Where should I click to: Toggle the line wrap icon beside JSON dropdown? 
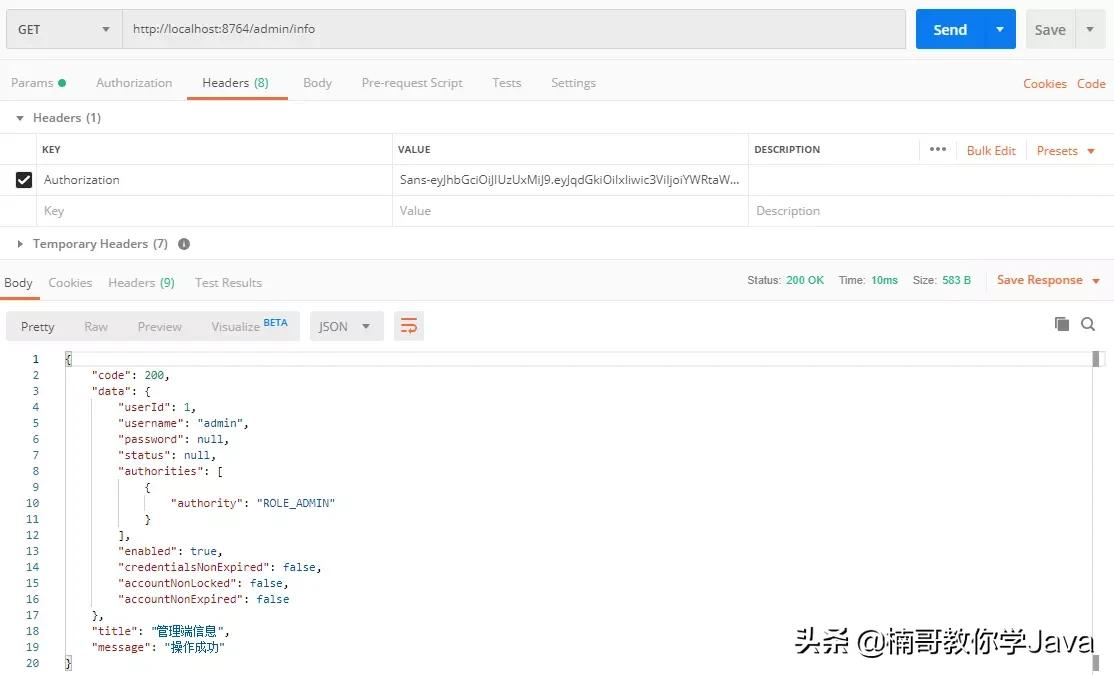(408, 325)
